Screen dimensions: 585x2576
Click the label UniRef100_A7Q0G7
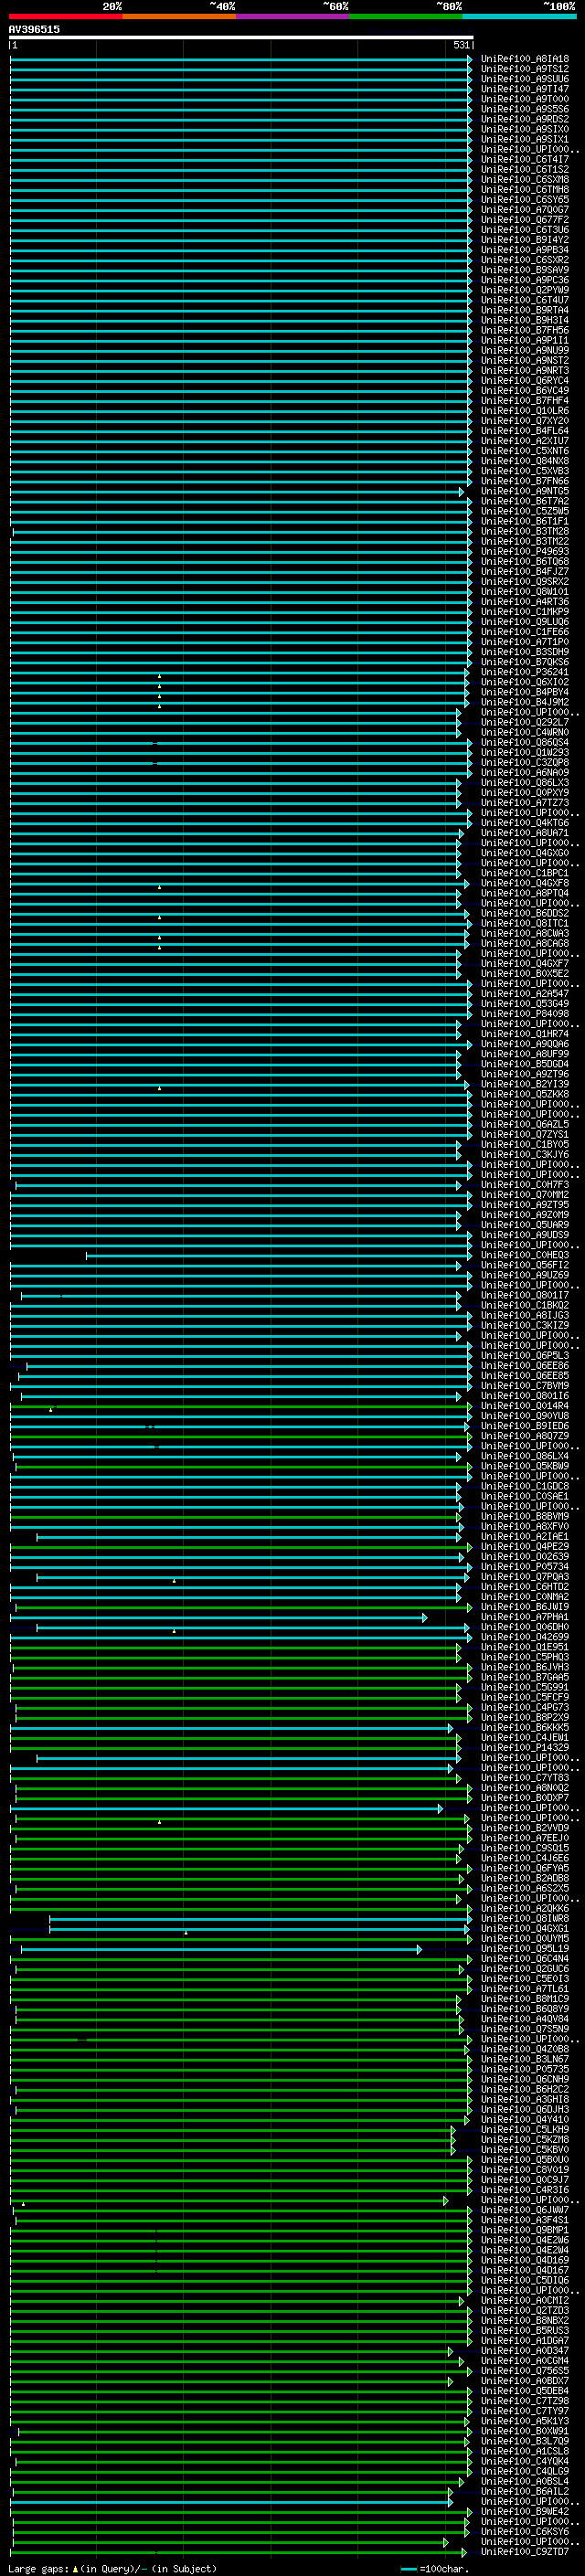coord(525,210)
